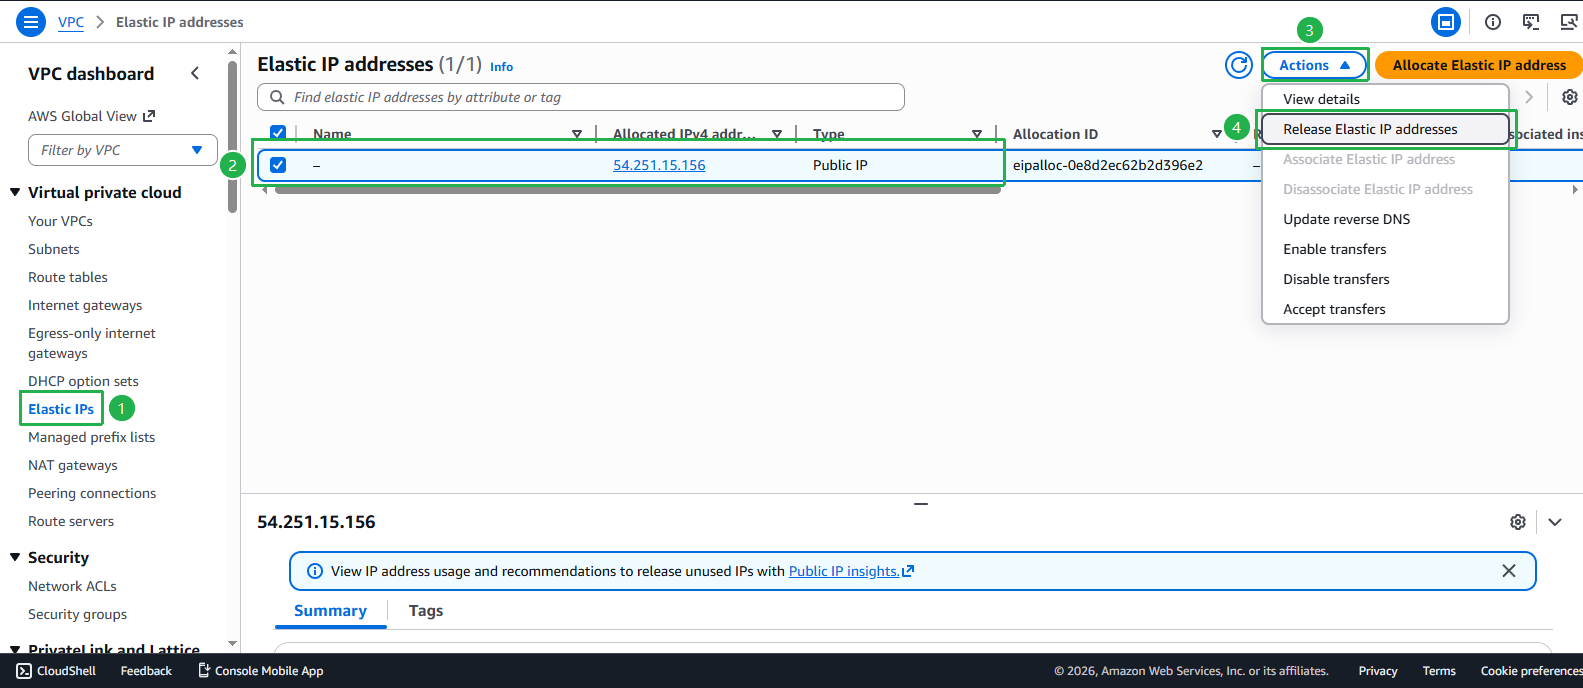This screenshot has height=688, width=1583.
Task: Switch to the Summary tab
Action: coord(330,611)
